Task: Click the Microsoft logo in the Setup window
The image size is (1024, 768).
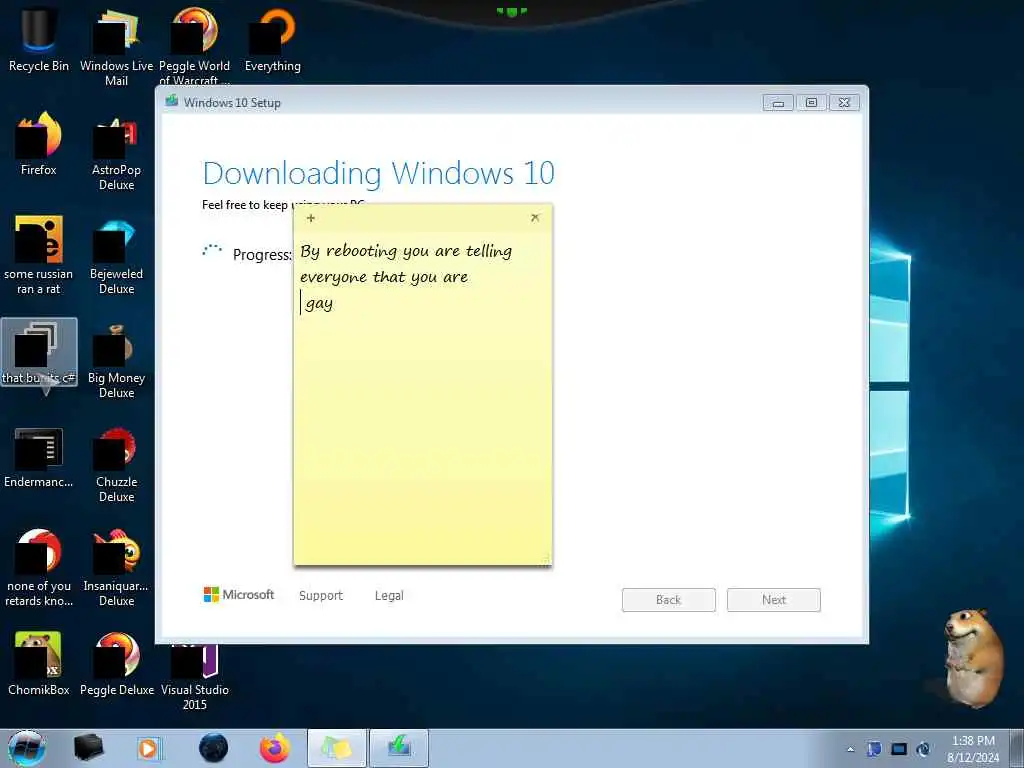Action: coord(239,594)
